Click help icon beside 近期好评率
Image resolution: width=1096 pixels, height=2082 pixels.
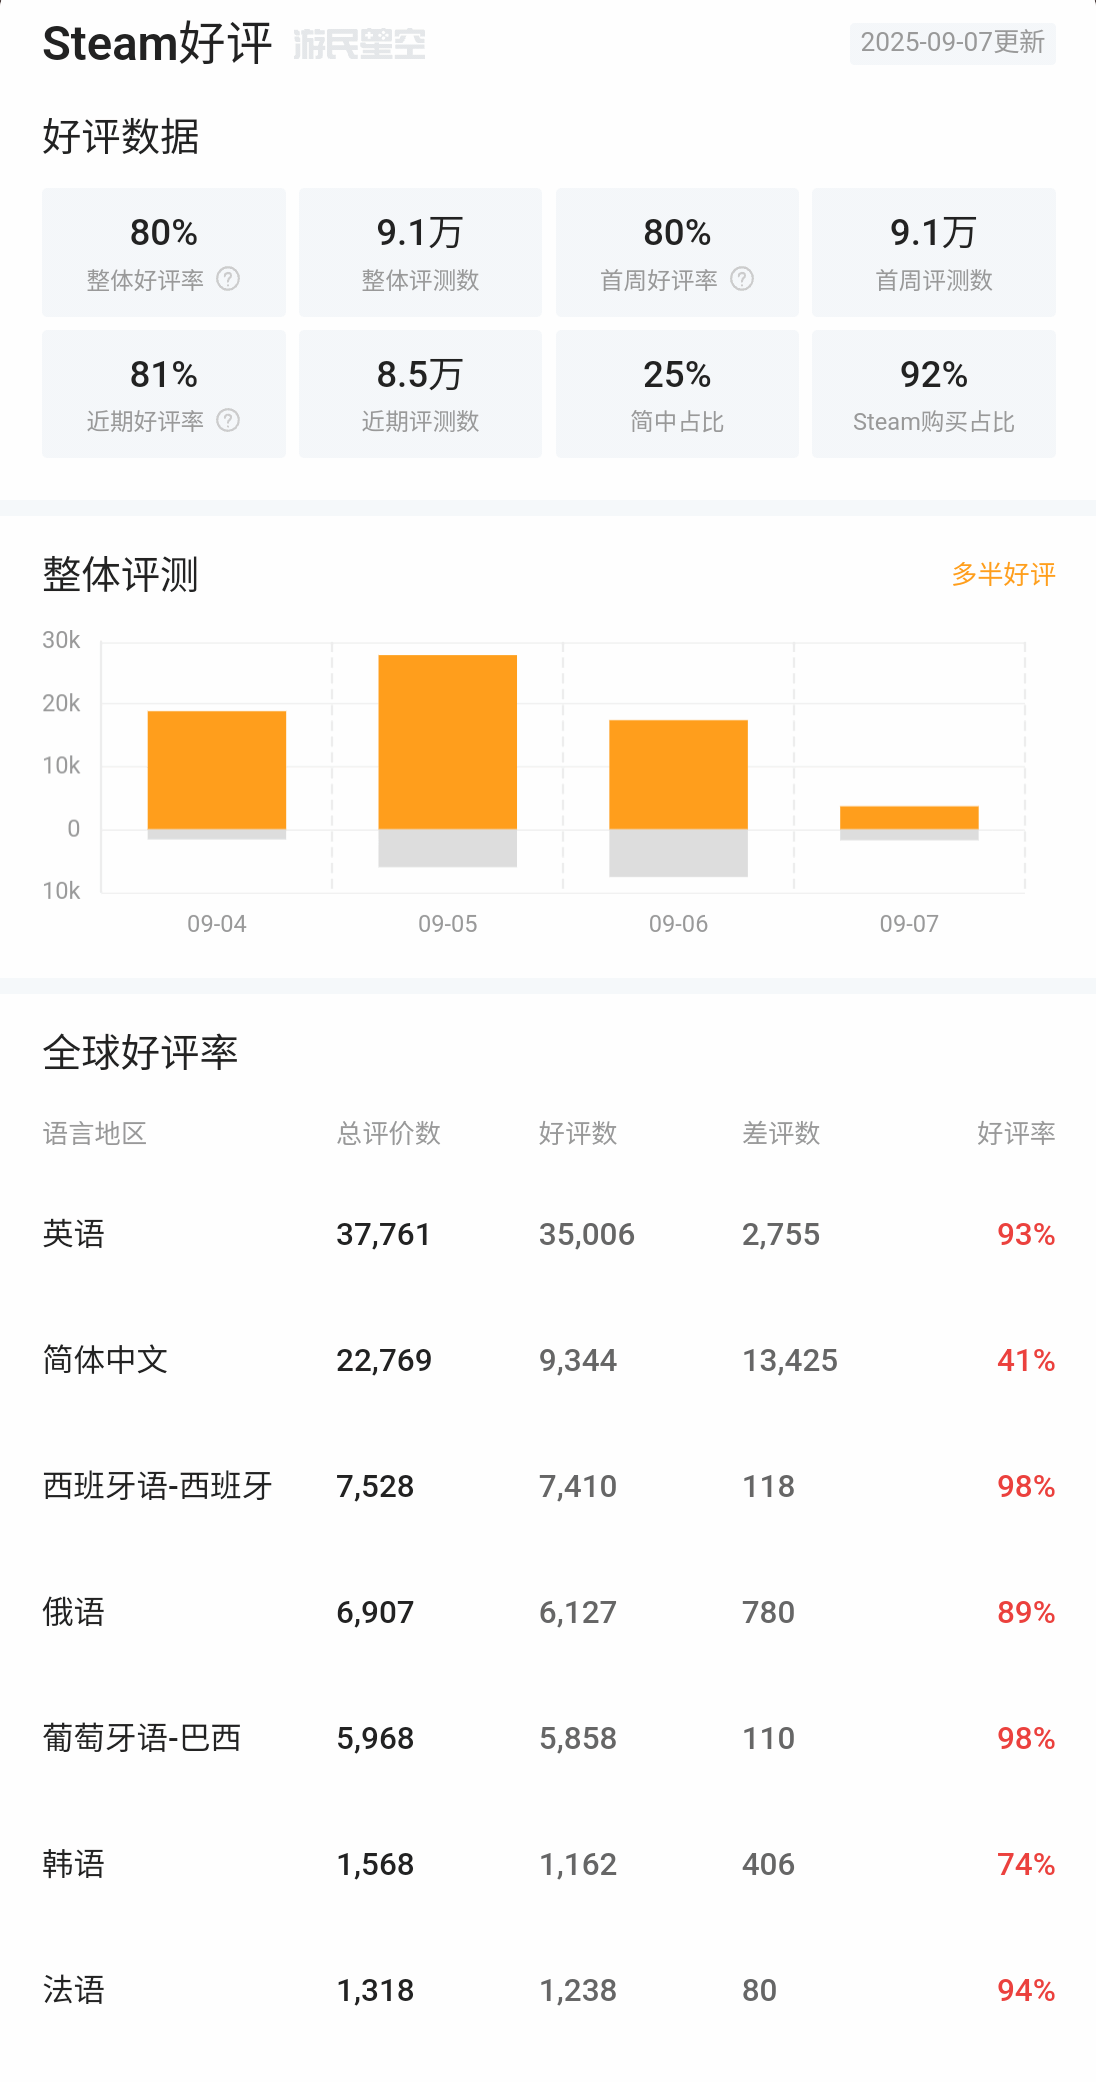click(x=228, y=420)
